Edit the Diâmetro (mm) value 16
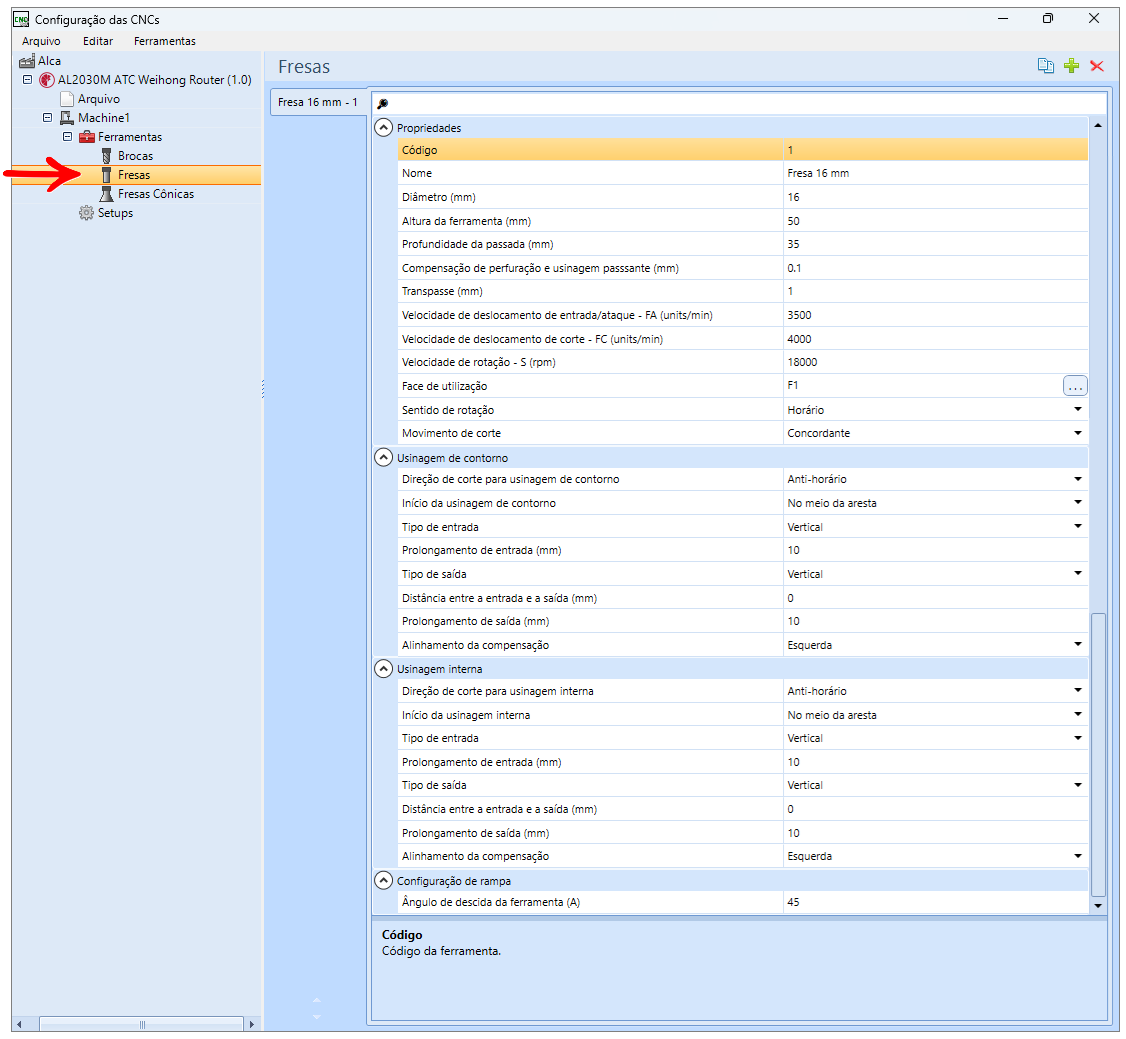 coord(935,197)
